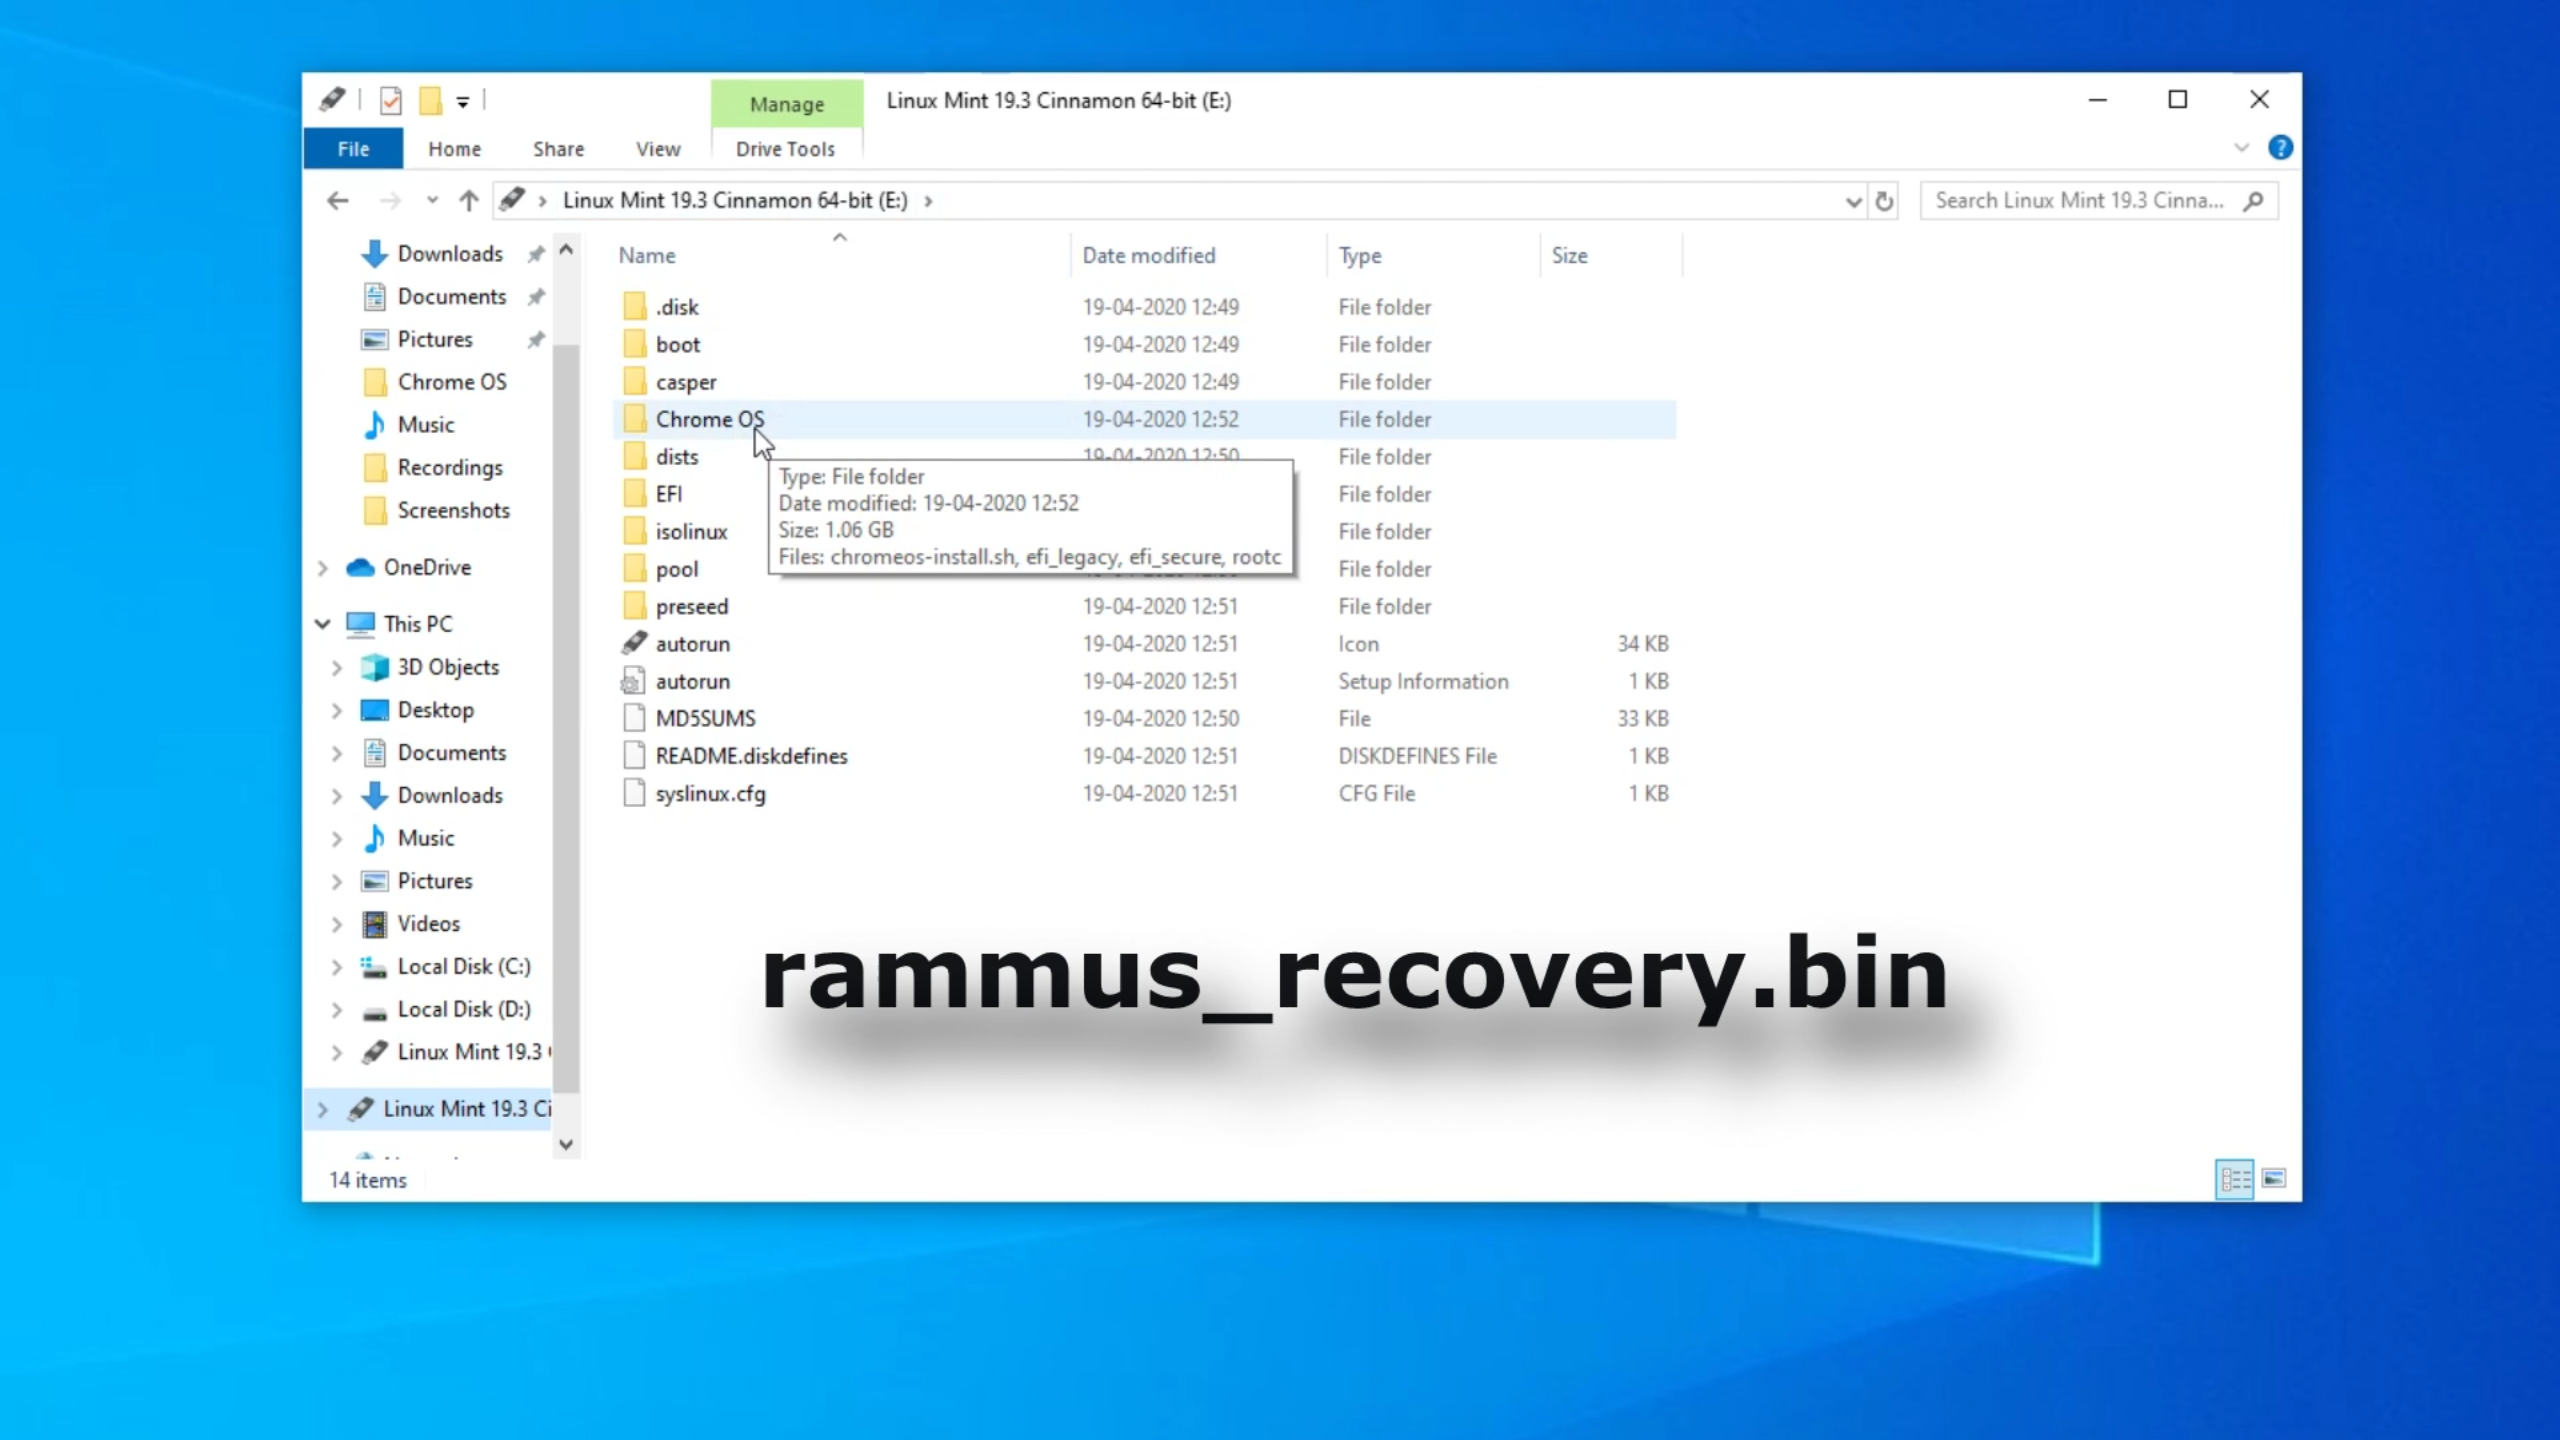
Task: Open the Drive Tools tab
Action: 785,149
